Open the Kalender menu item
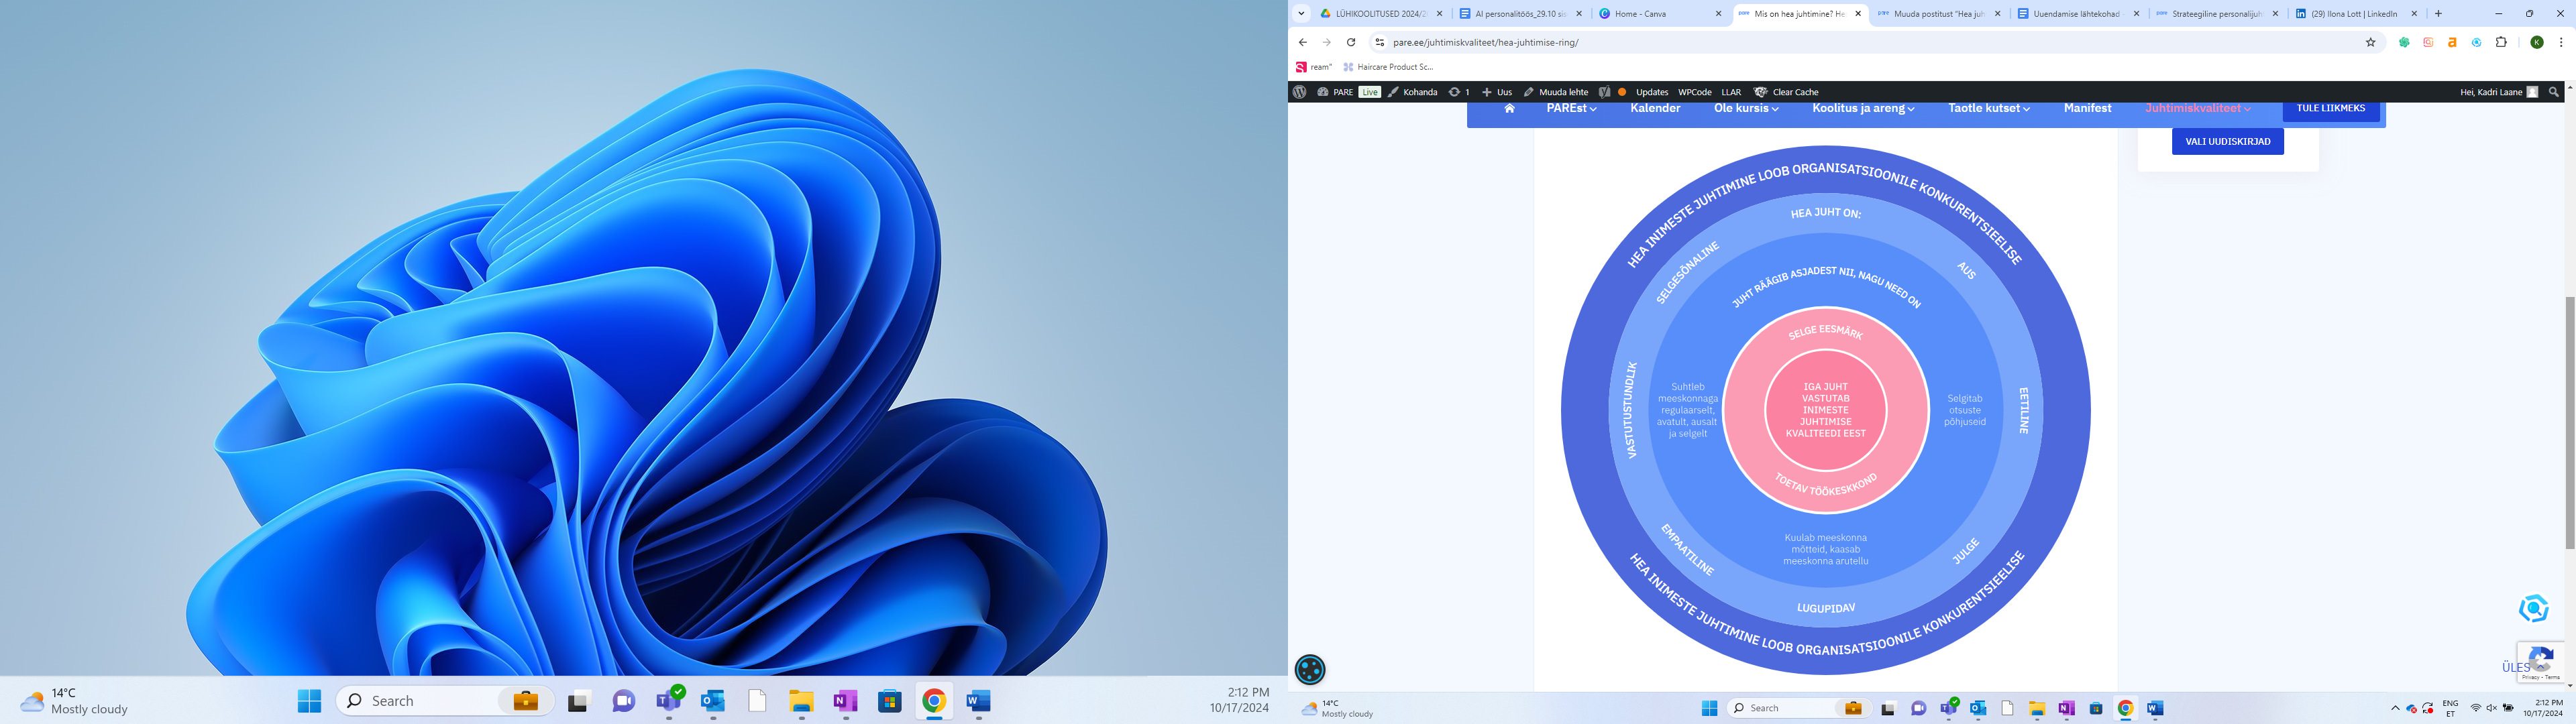Viewport: 2576px width, 724px height. tap(1655, 108)
